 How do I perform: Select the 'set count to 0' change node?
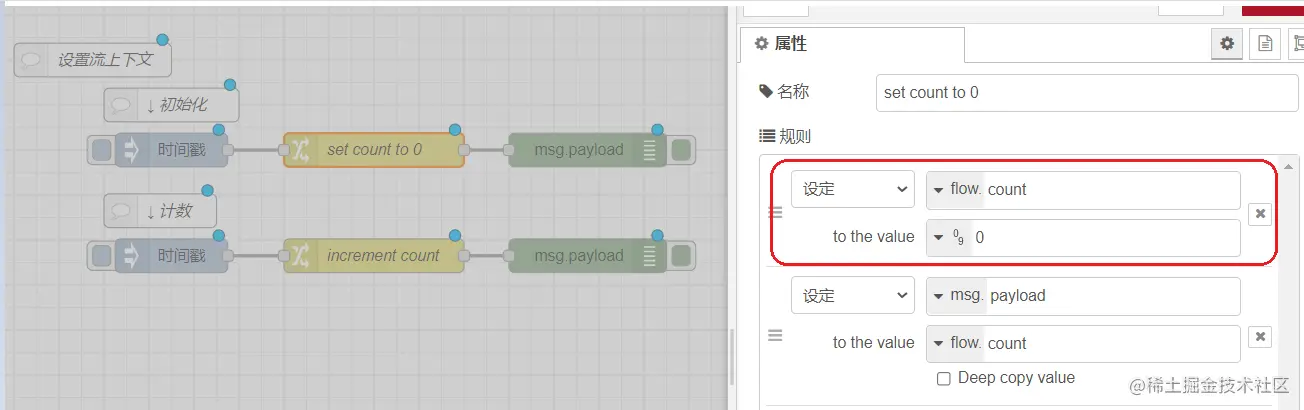pos(374,150)
